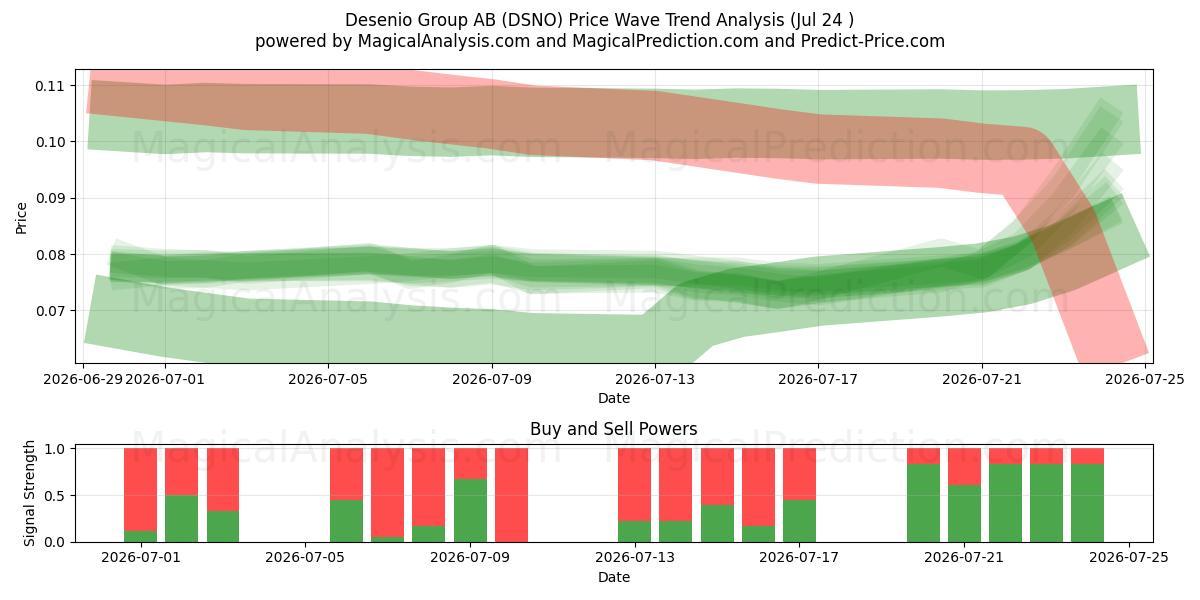1200x600 pixels.
Task: Click the 'Signal Strength' y-axis label
Action: (30, 493)
